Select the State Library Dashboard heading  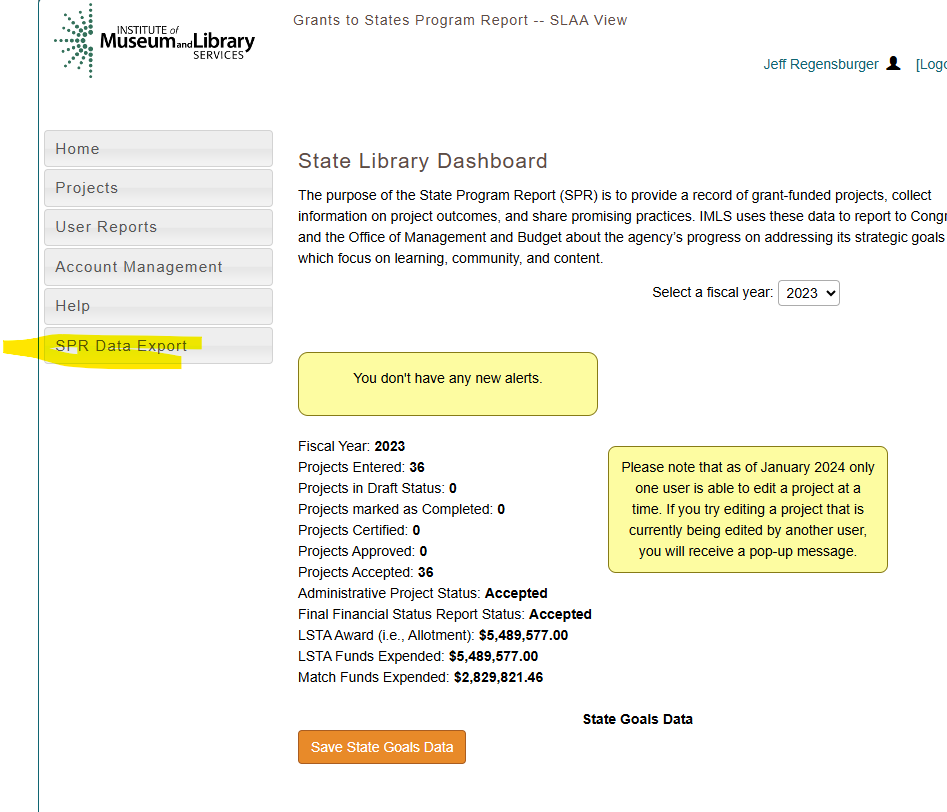[x=423, y=161]
